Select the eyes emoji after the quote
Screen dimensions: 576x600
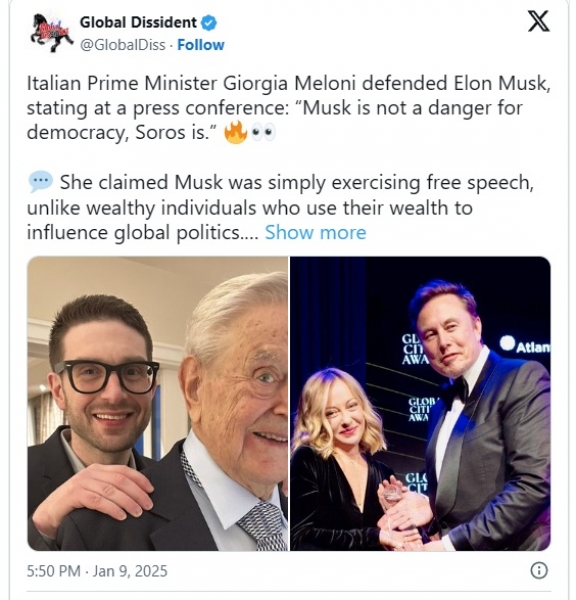(x=263, y=132)
